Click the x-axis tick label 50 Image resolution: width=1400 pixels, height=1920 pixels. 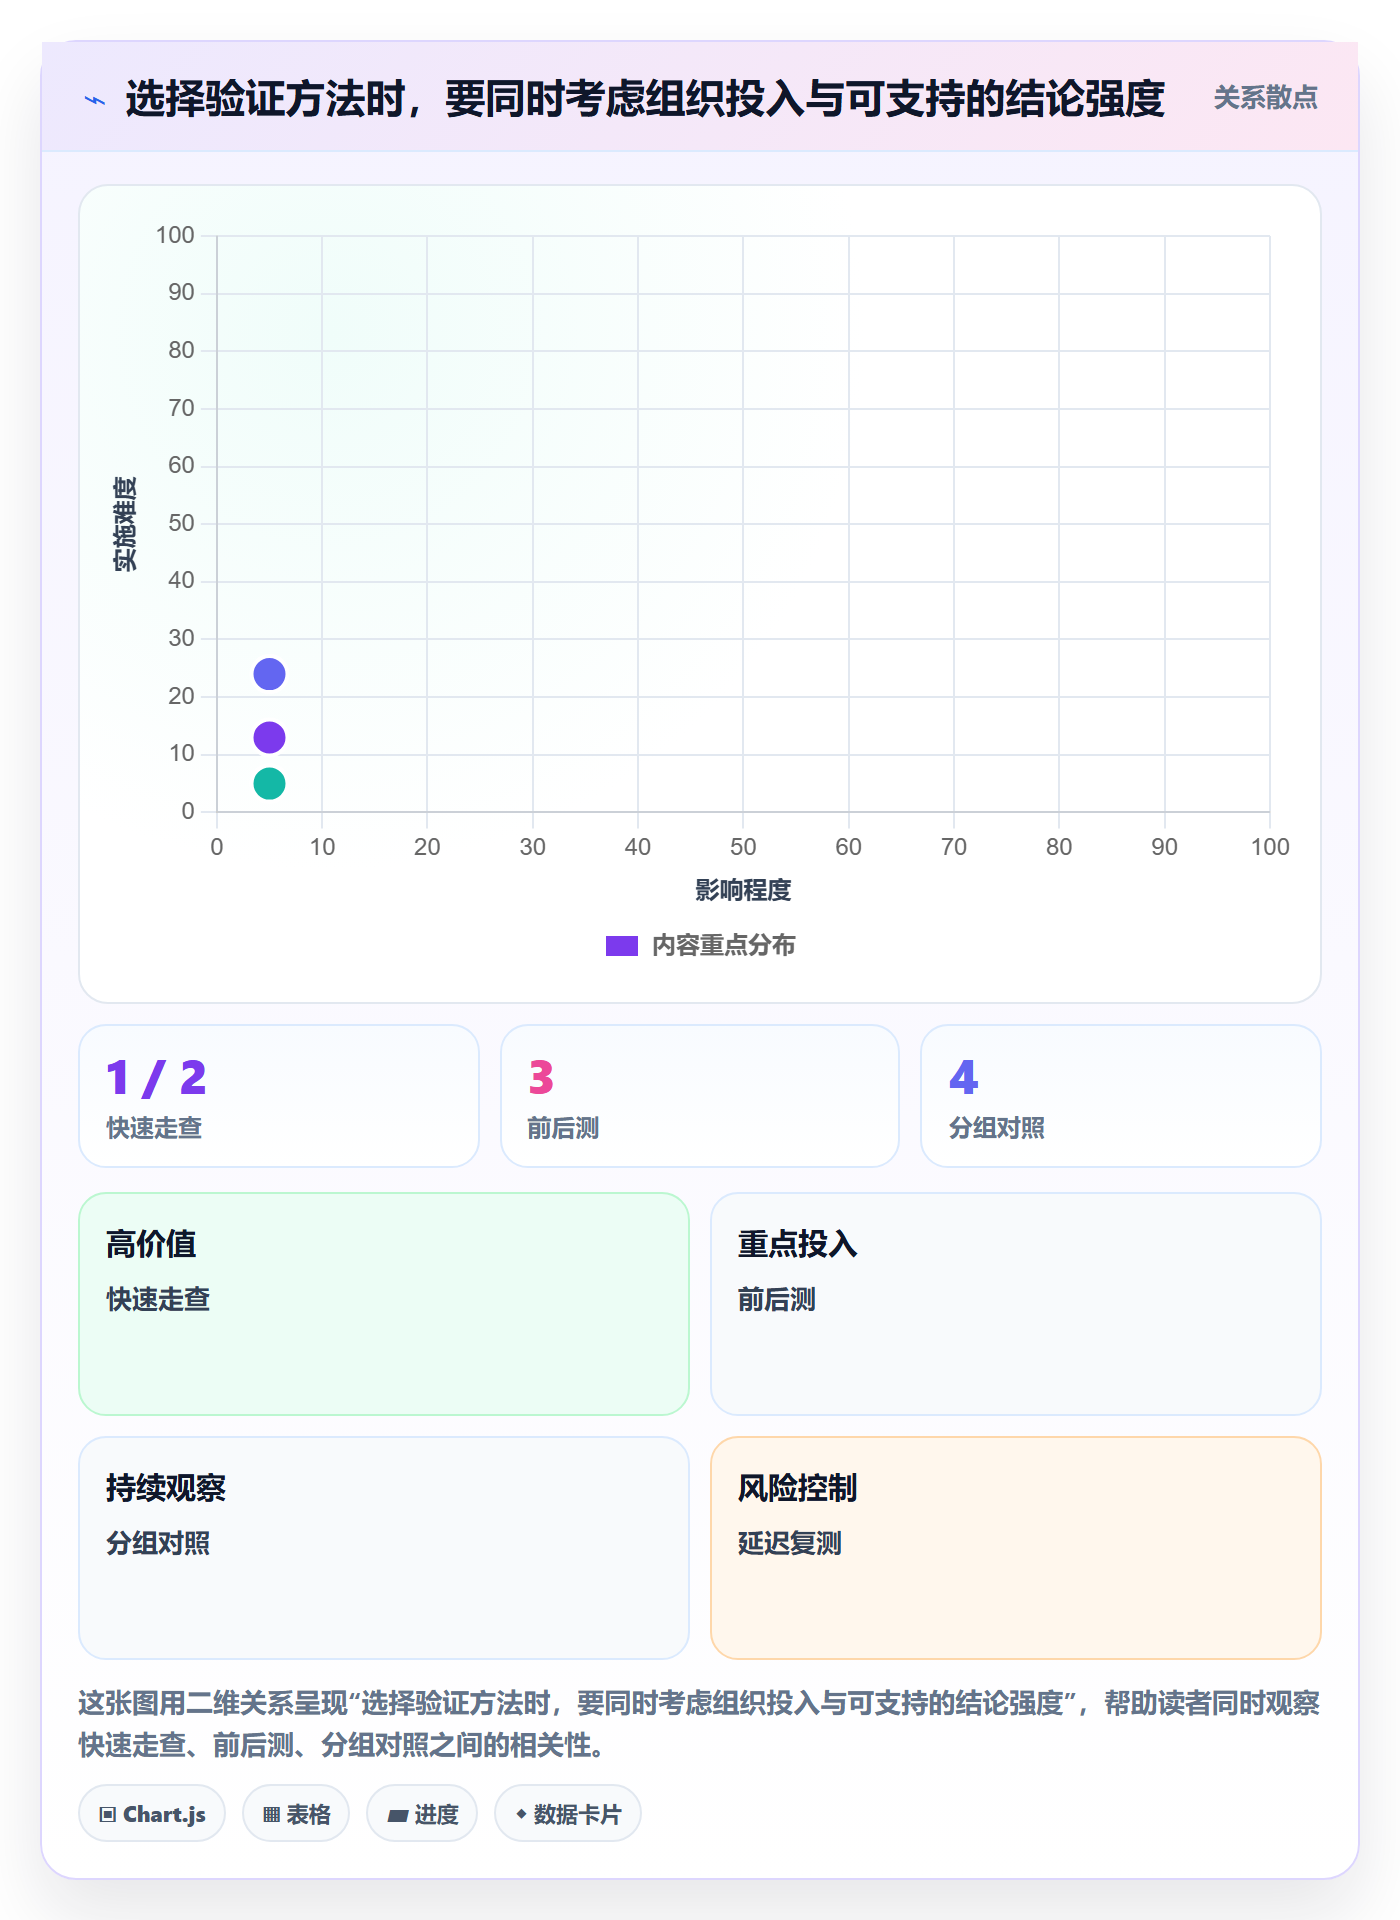[x=743, y=847]
